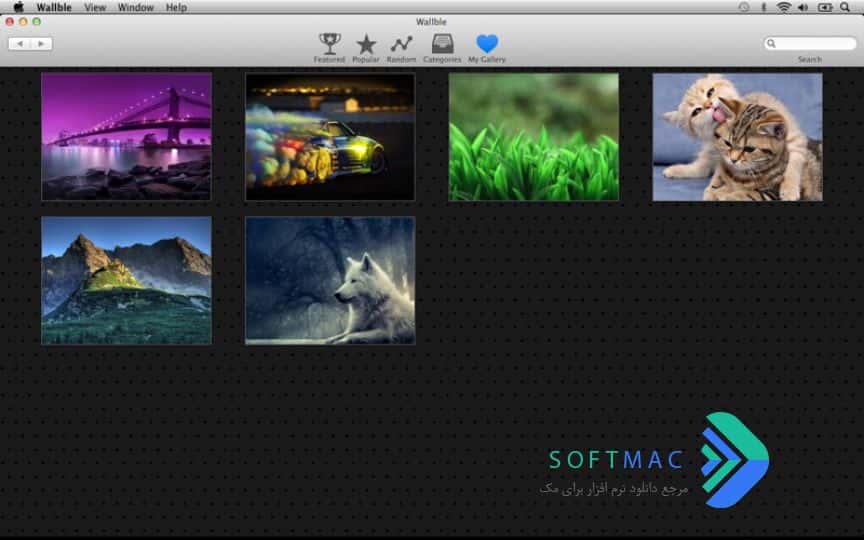864x540 pixels.
Task: Click the Spotlight magnifier in menu bar
Action: click(844, 7)
